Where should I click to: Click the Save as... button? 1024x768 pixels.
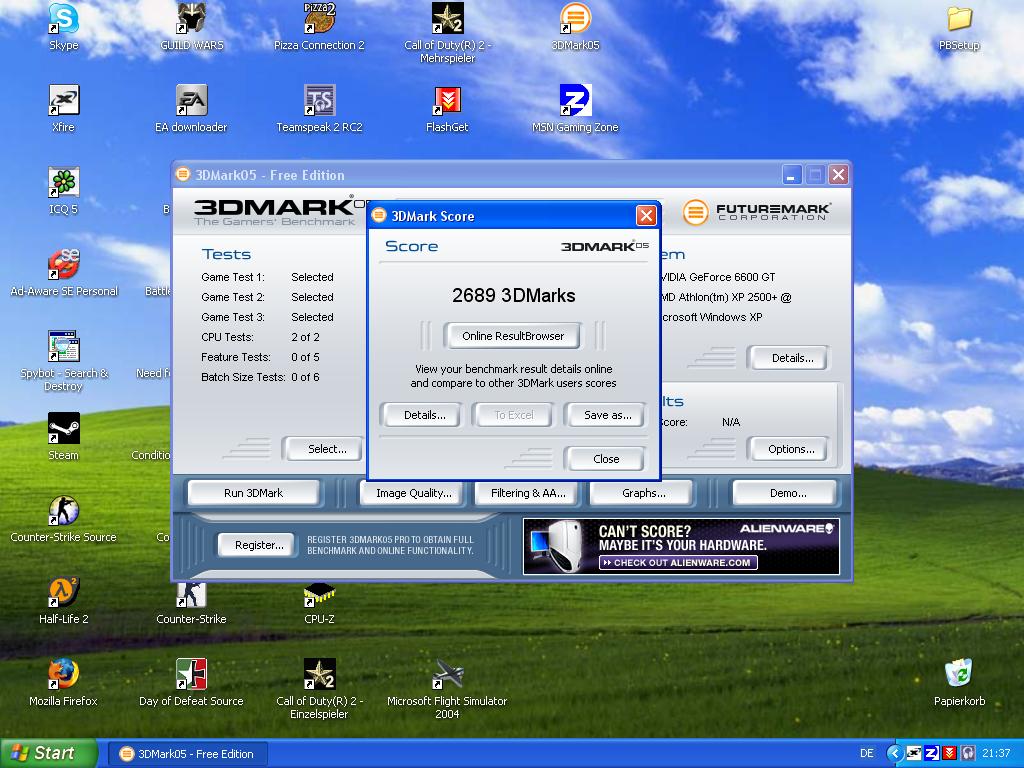tap(607, 415)
